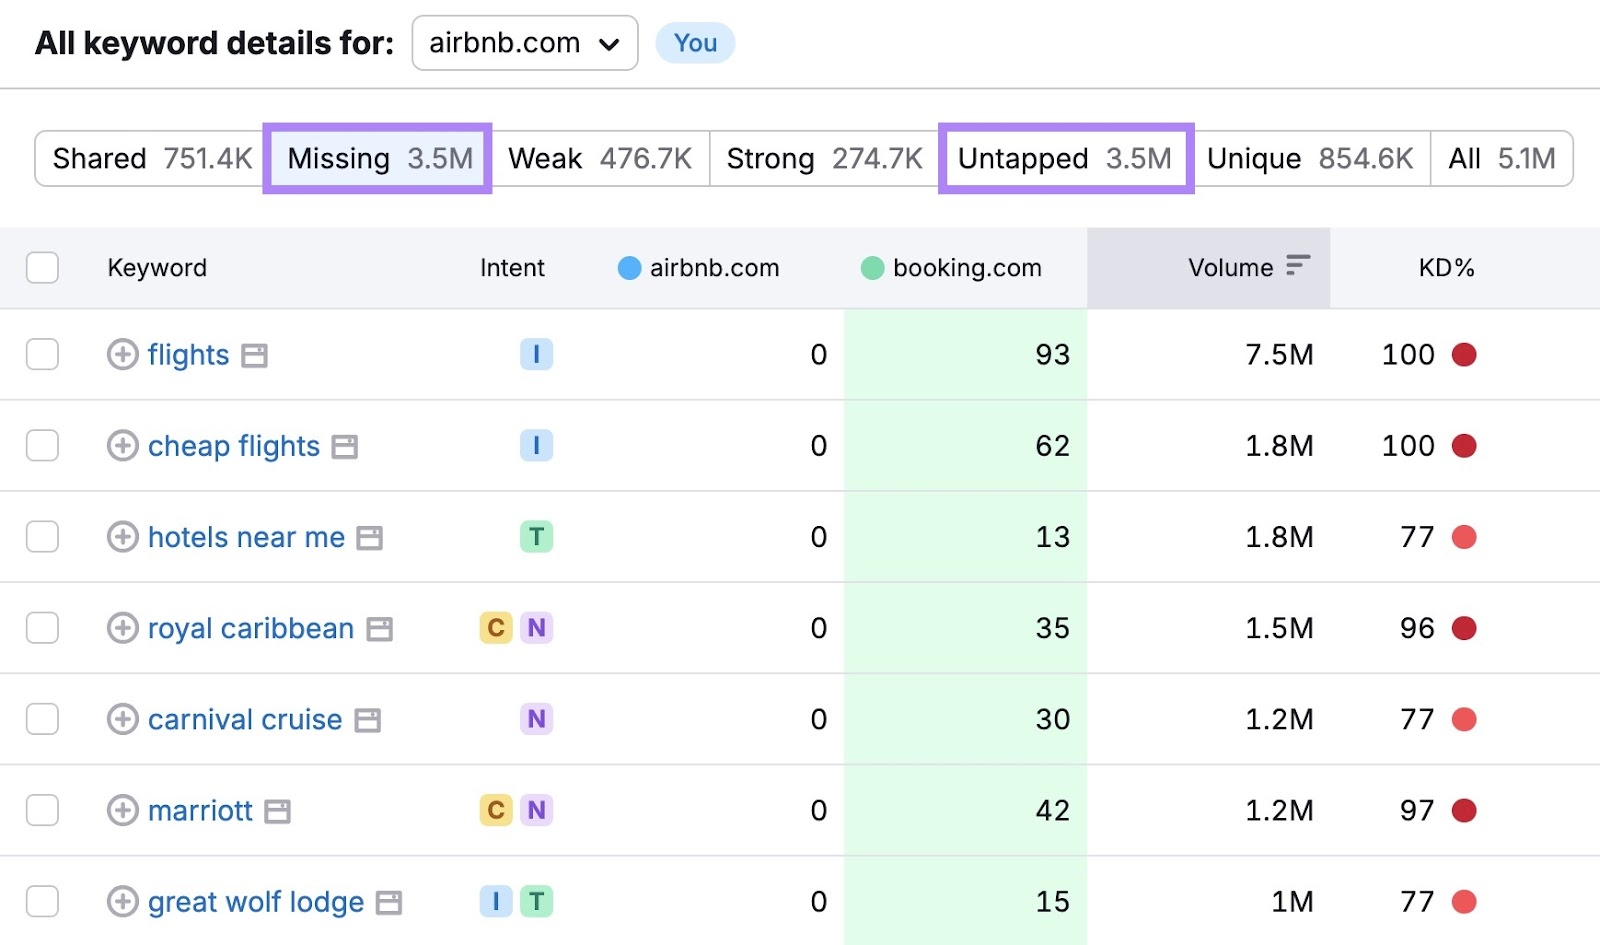Open the "hotels near me" keyword link
This screenshot has height=945, width=1600.
(x=245, y=537)
